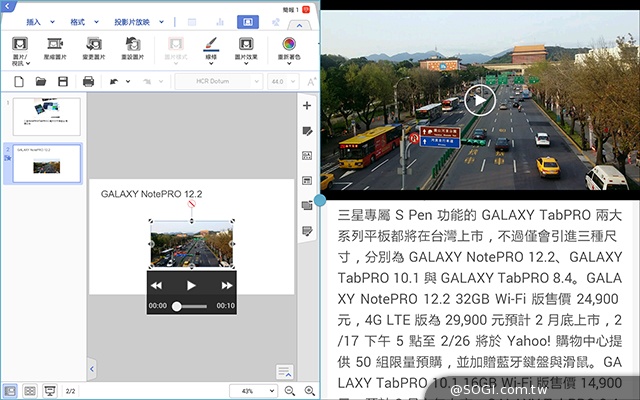
Task: Open the HCR Dotum font dropdown
Action: 218,82
